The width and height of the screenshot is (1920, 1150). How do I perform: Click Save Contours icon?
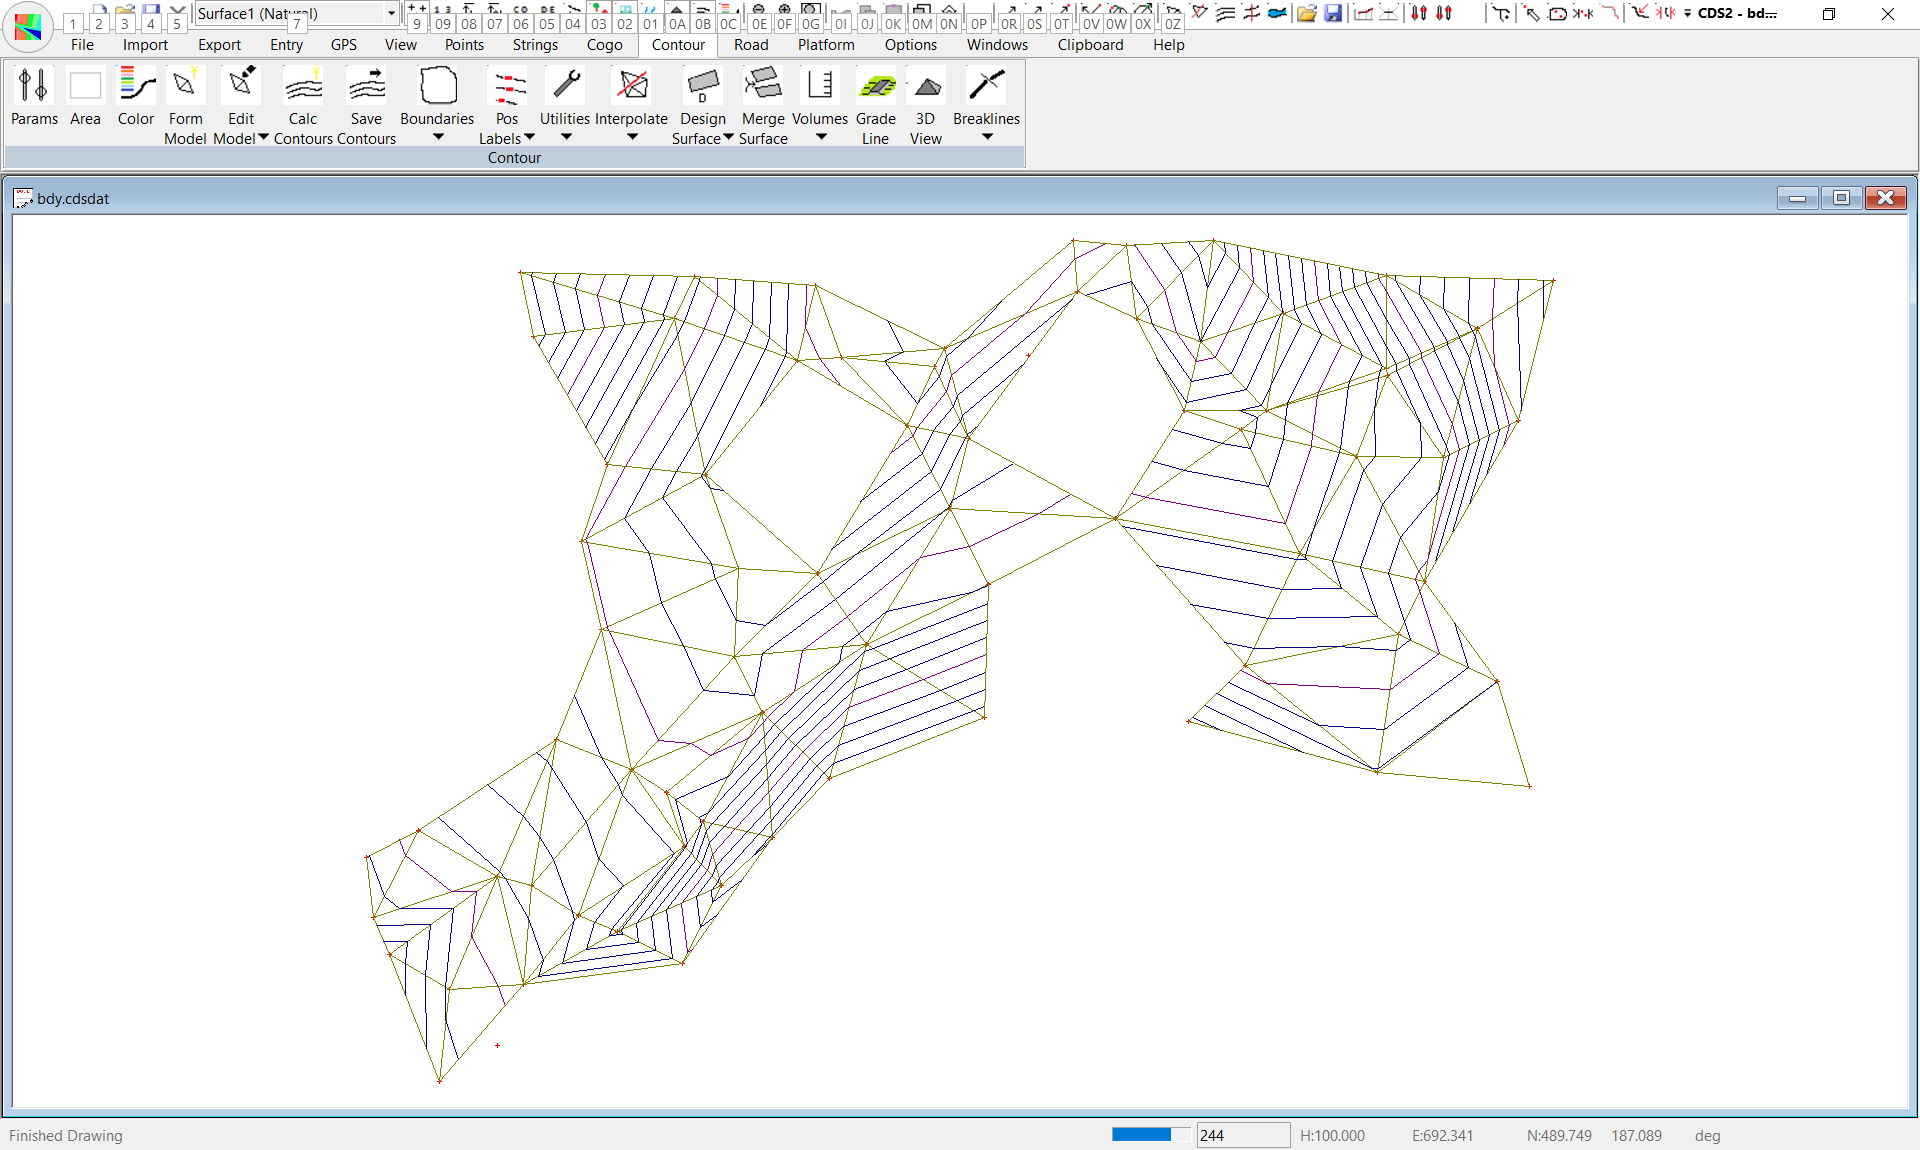[366, 87]
